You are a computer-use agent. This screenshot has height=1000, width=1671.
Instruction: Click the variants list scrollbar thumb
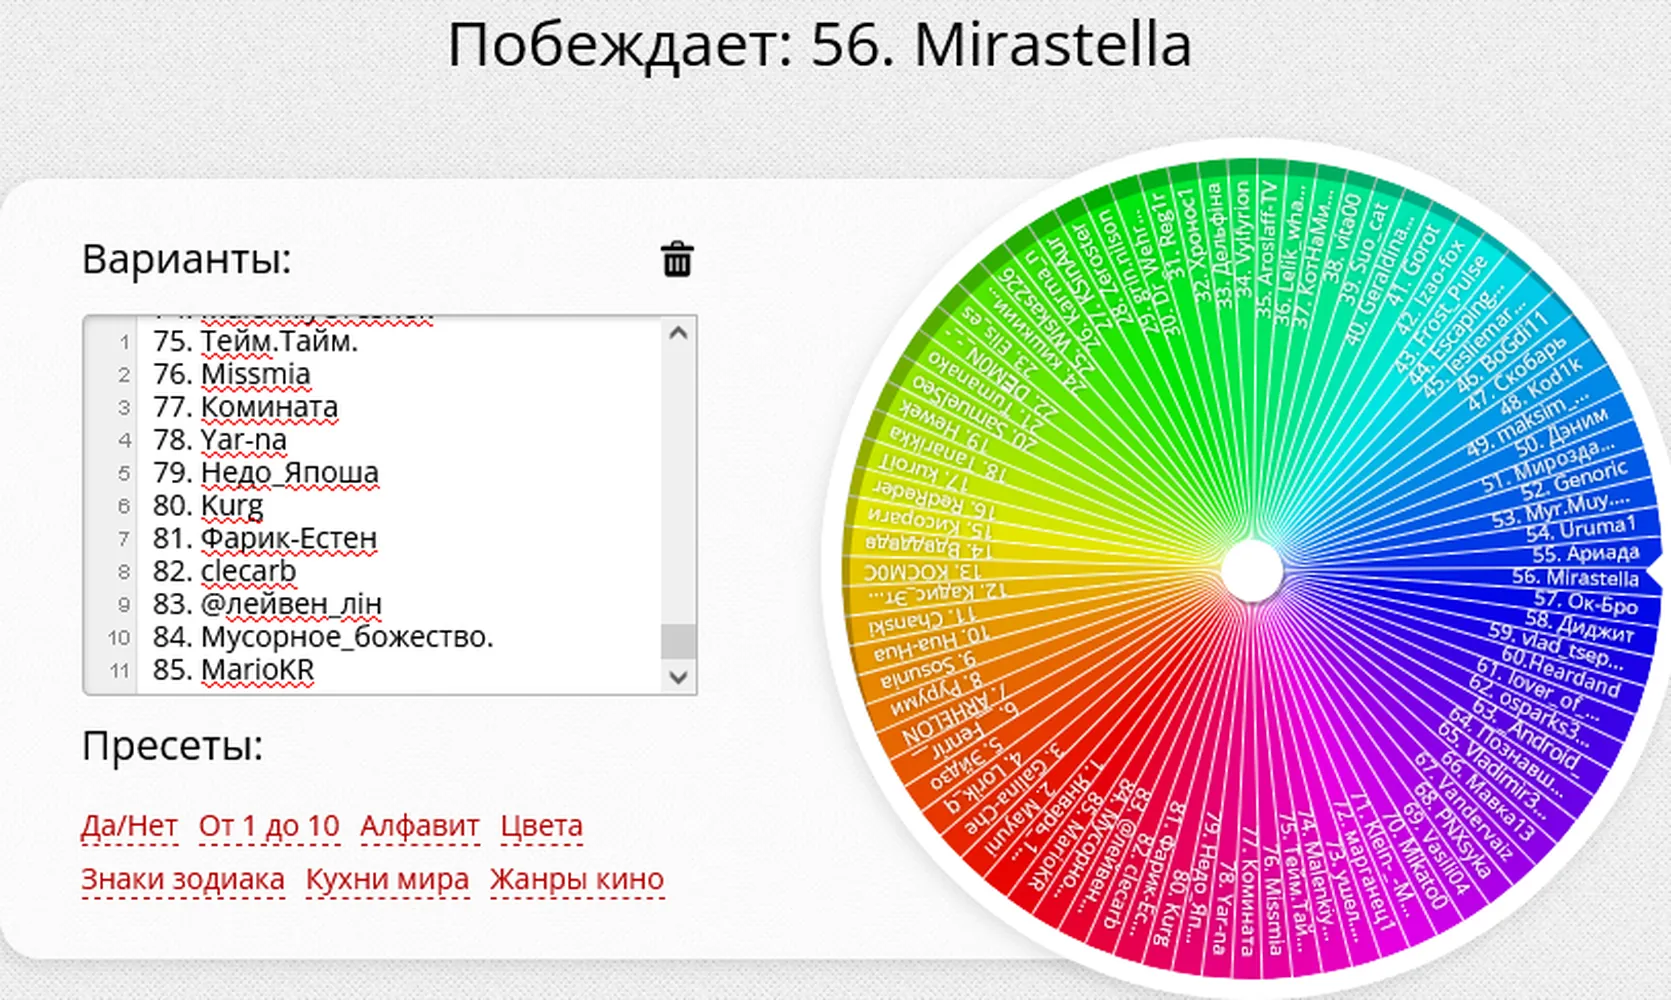pos(678,641)
